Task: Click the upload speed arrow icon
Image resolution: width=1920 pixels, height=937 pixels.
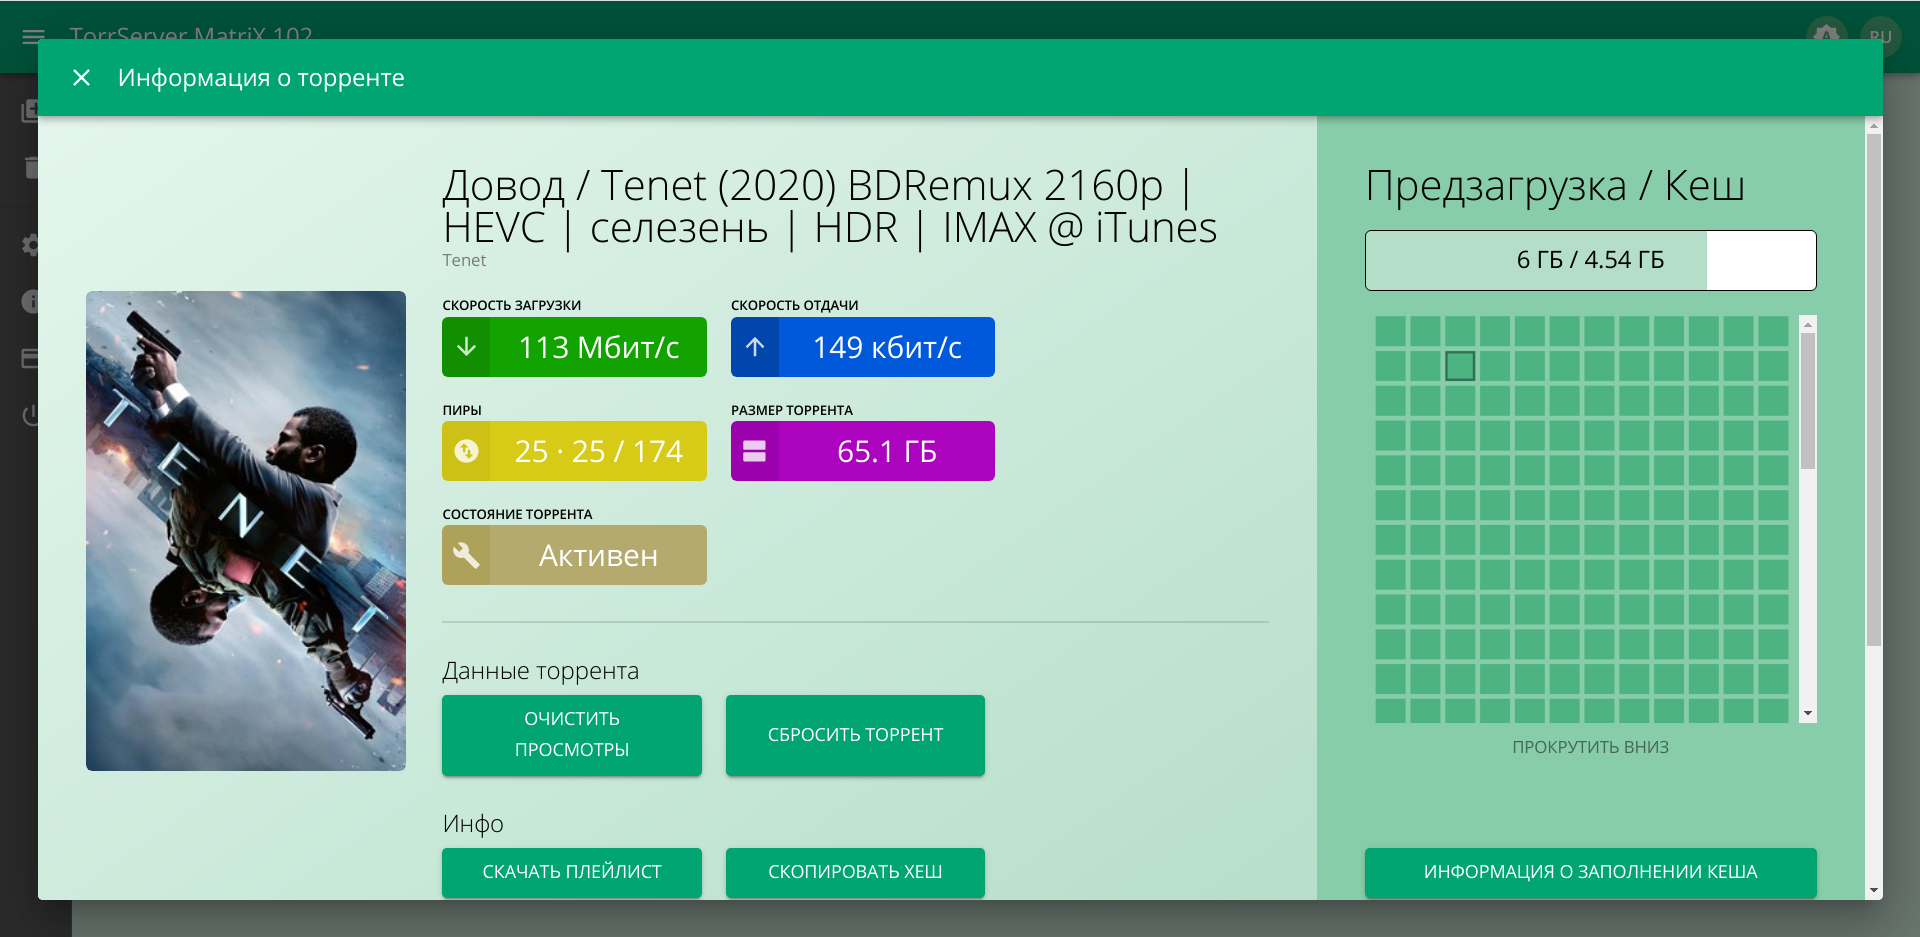Action: [755, 347]
